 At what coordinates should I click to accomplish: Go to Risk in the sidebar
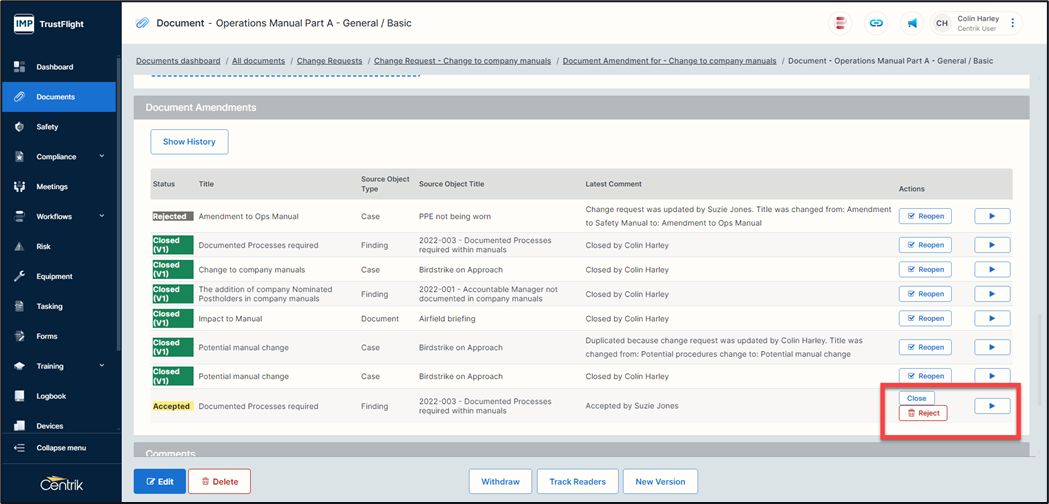pos(43,246)
